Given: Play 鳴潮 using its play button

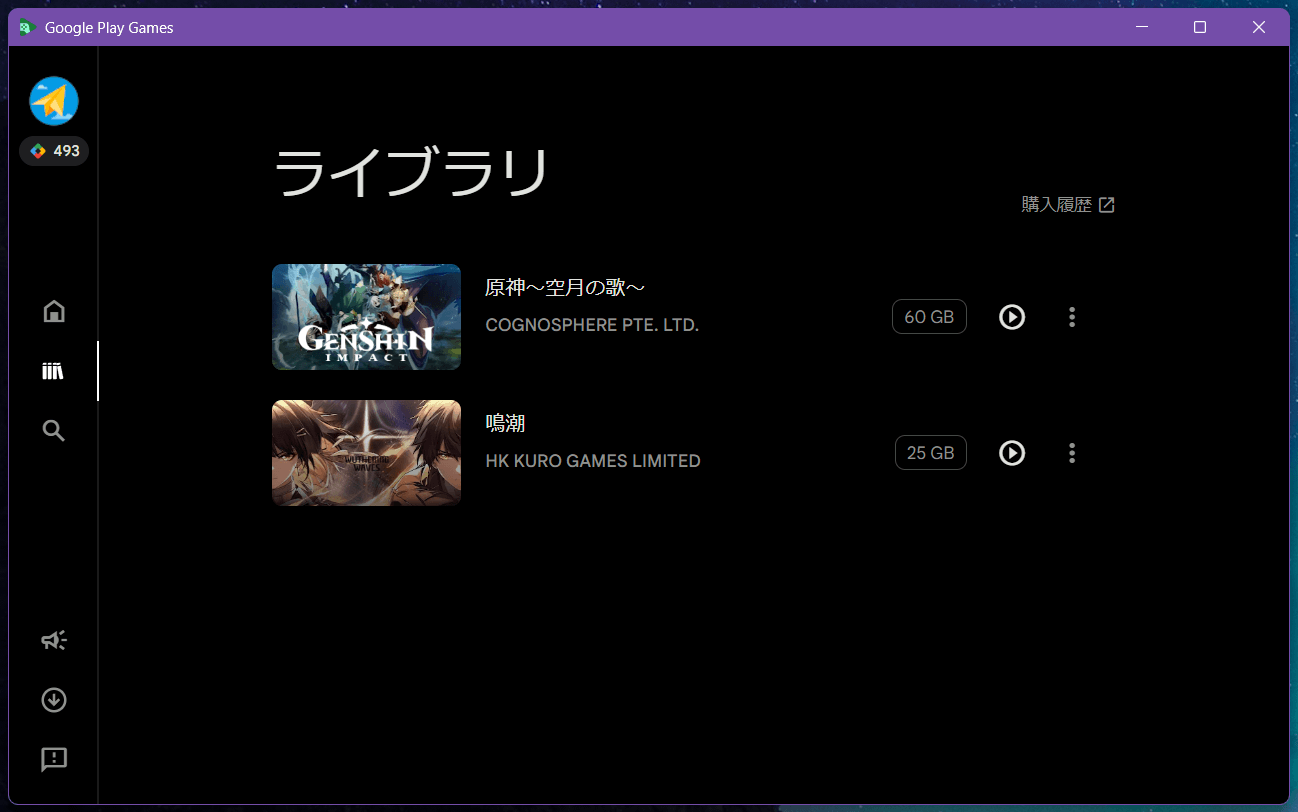Looking at the screenshot, I should pyautogui.click(x=1012, y=453).
